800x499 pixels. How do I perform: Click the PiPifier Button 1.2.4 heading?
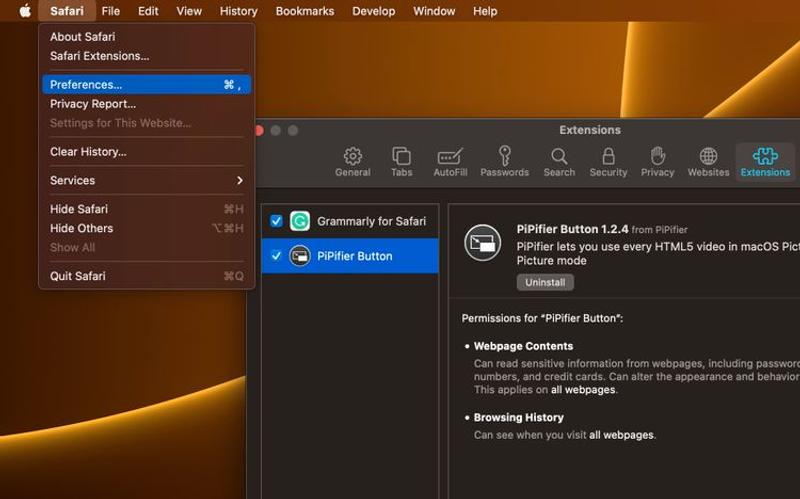point(572,229)
